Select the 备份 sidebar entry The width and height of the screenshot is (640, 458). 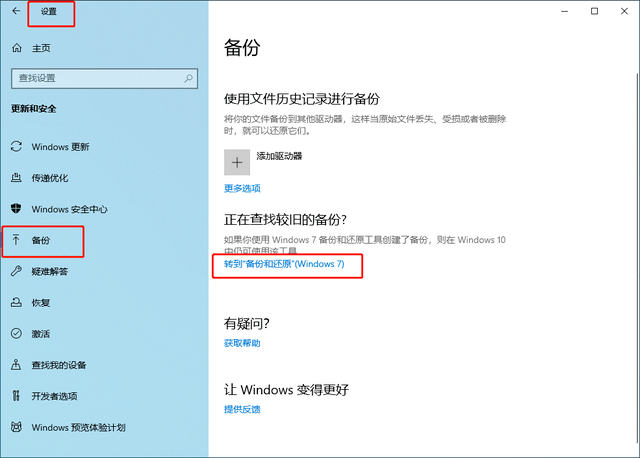pyautogui.click(x=43, y=241)
